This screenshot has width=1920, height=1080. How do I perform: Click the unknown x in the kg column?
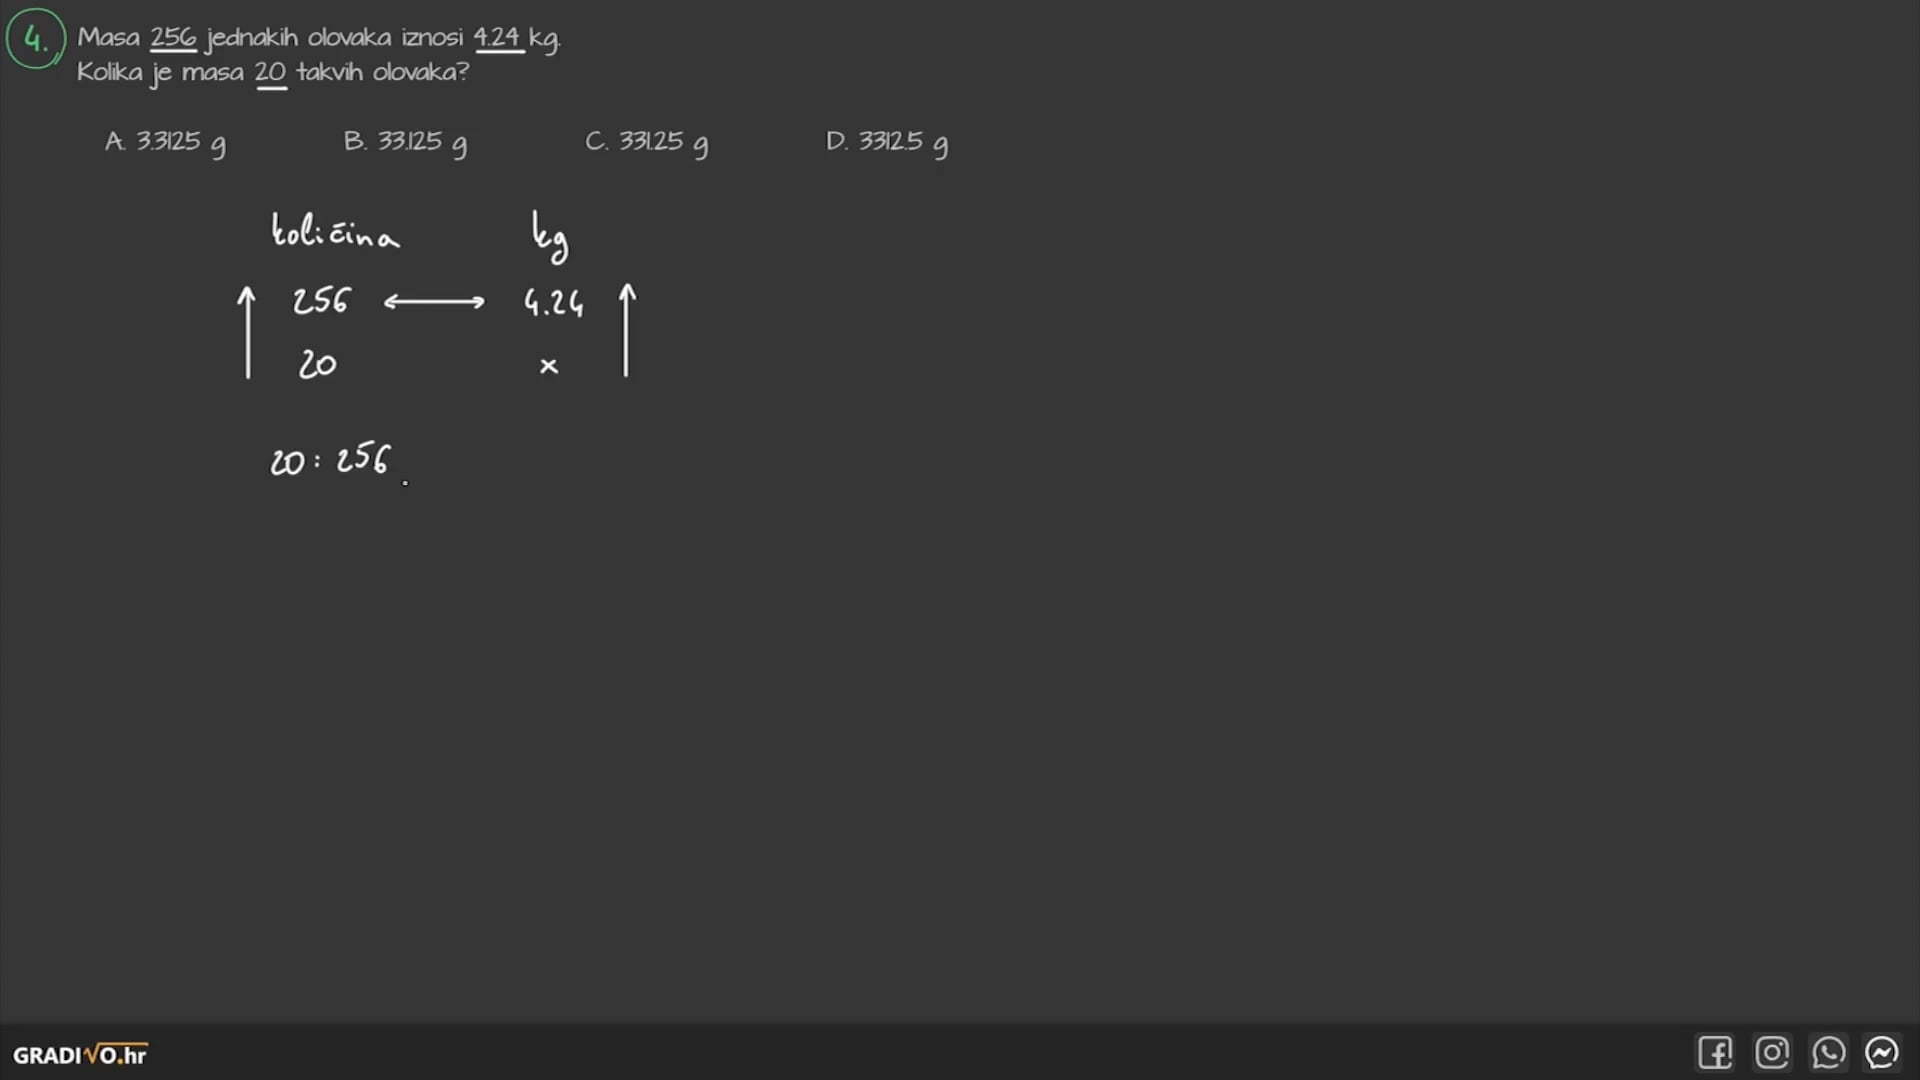click(x=548, y=366)
